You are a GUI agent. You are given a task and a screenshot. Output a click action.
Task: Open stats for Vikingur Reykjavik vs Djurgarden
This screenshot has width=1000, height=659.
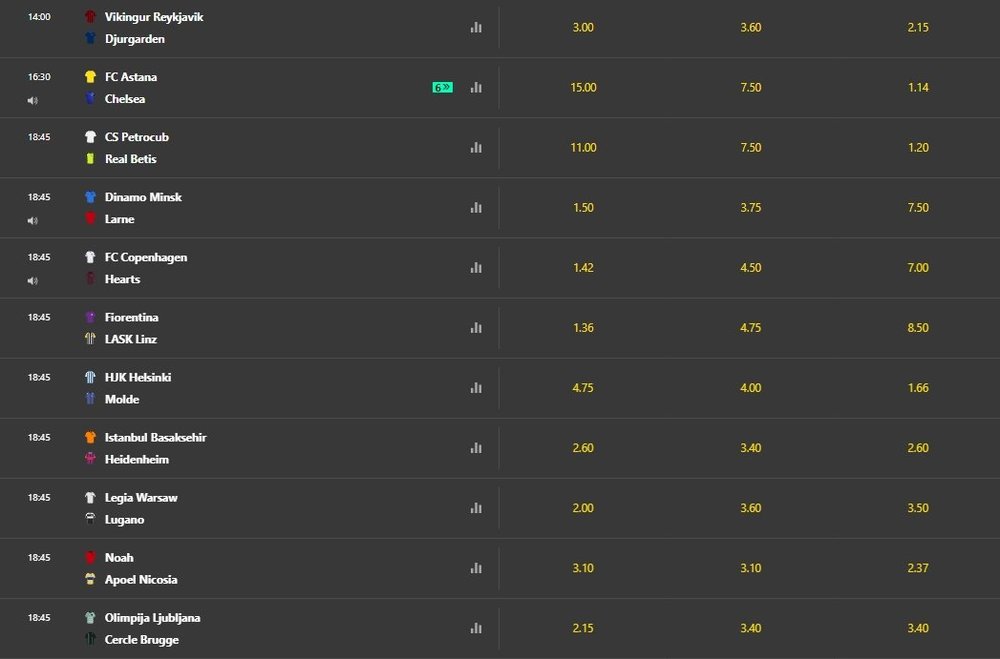(x=476, y=28)
